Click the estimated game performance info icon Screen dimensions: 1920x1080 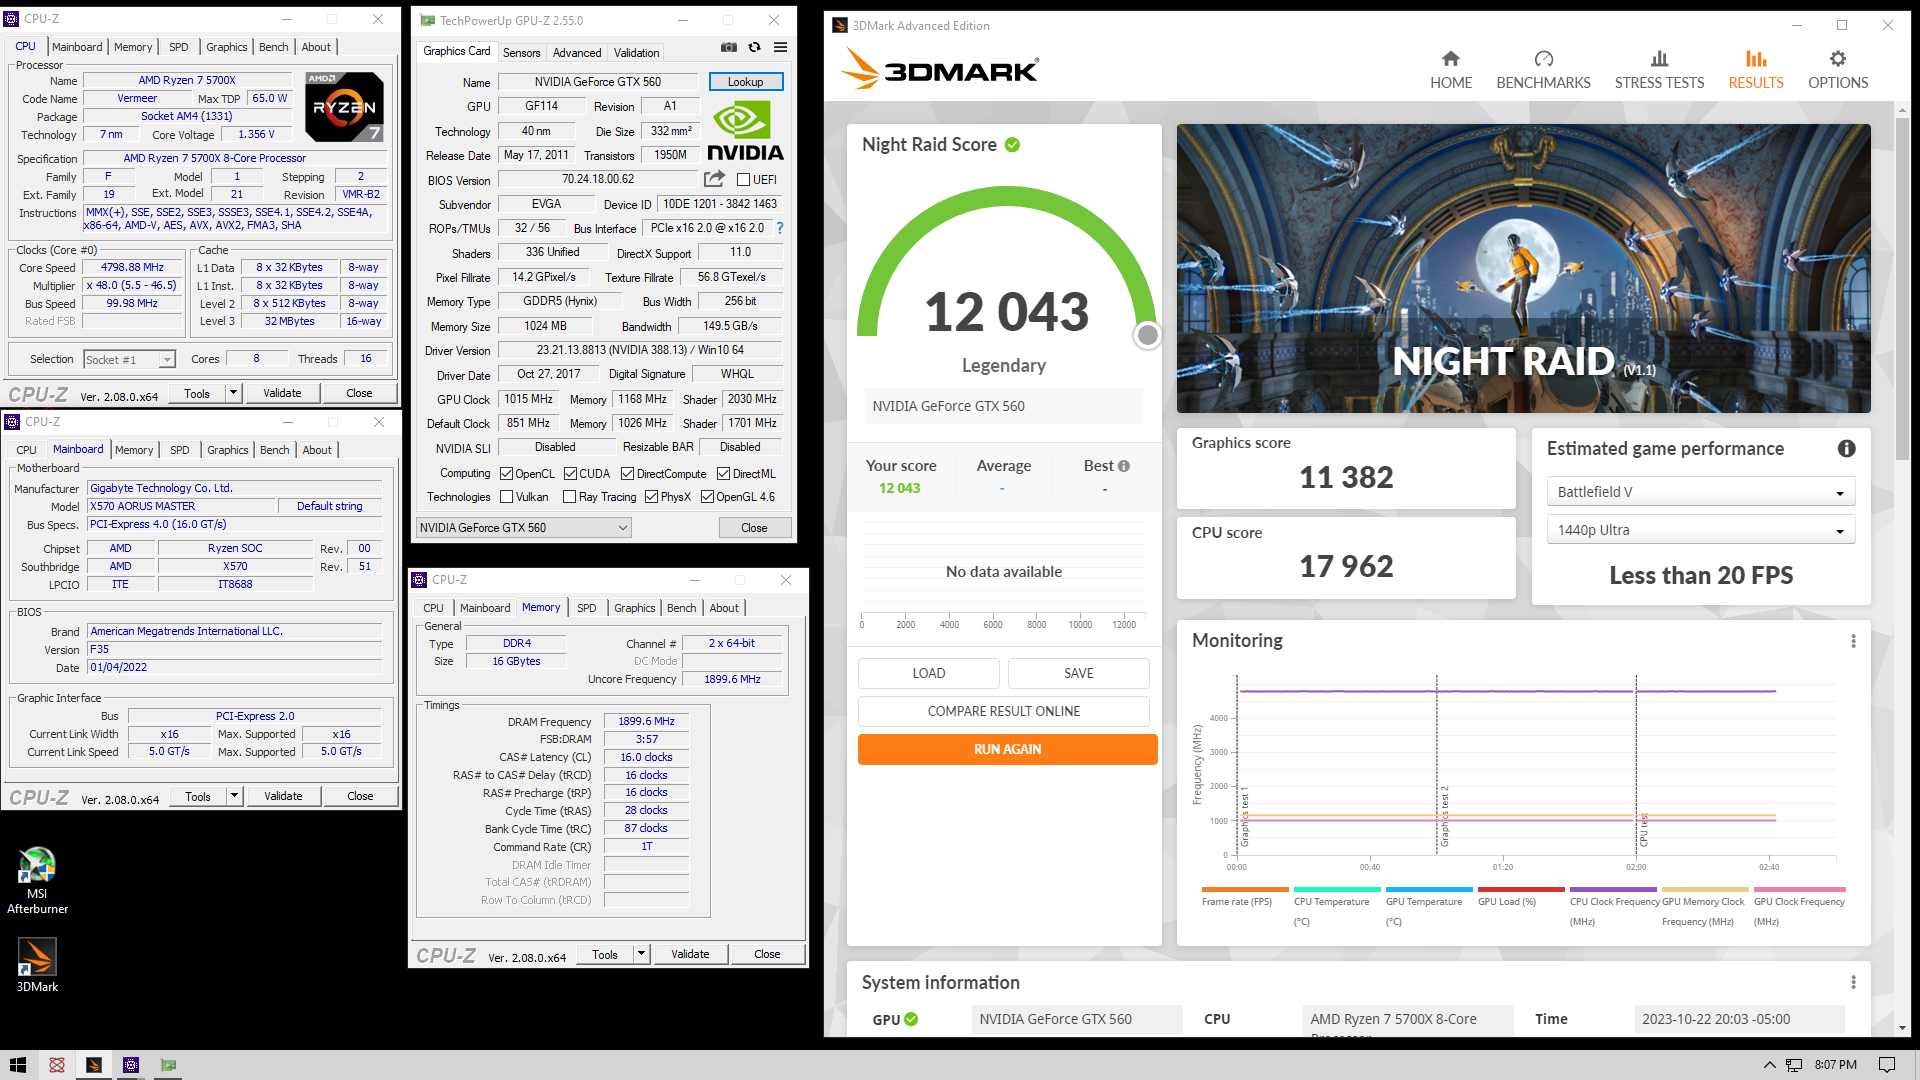click(1846, 449)
